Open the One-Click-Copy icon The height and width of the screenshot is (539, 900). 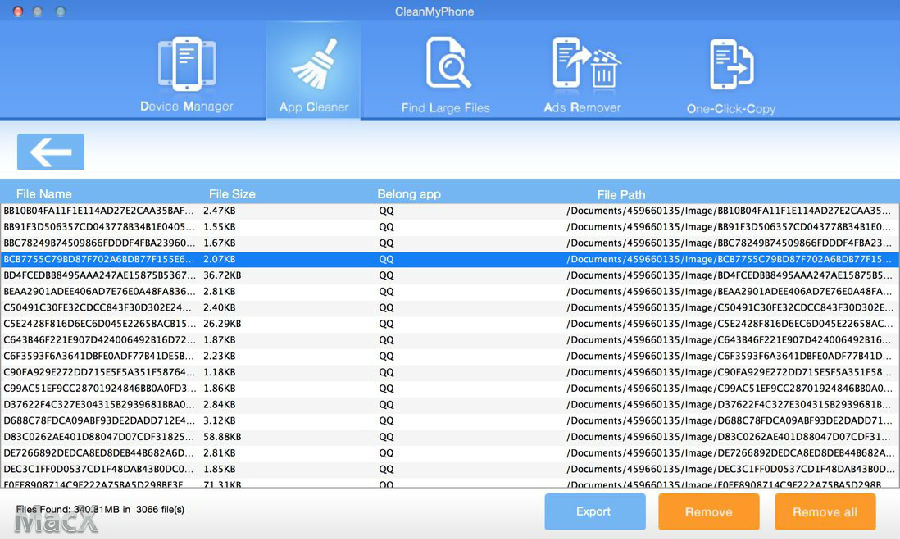point(731,64)
